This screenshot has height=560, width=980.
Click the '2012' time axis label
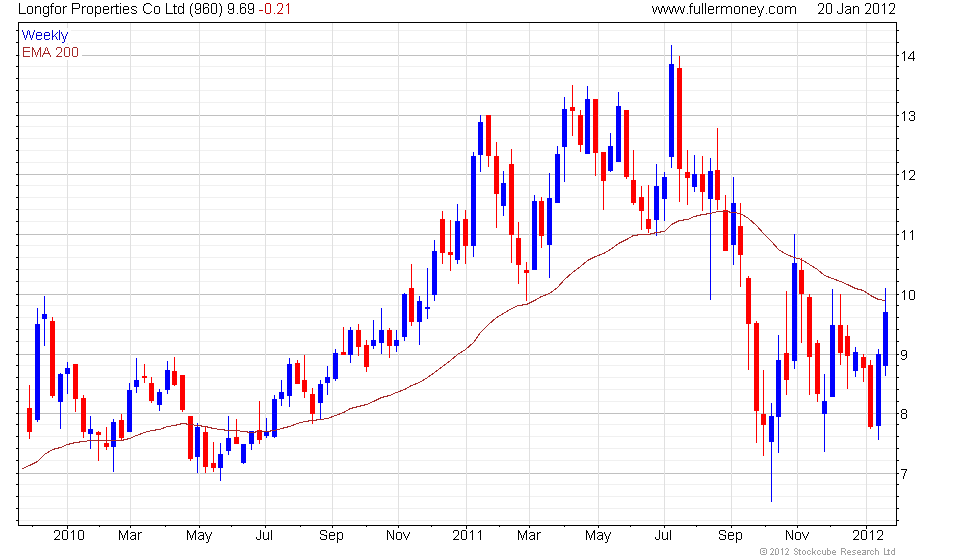tap(868, 536)
